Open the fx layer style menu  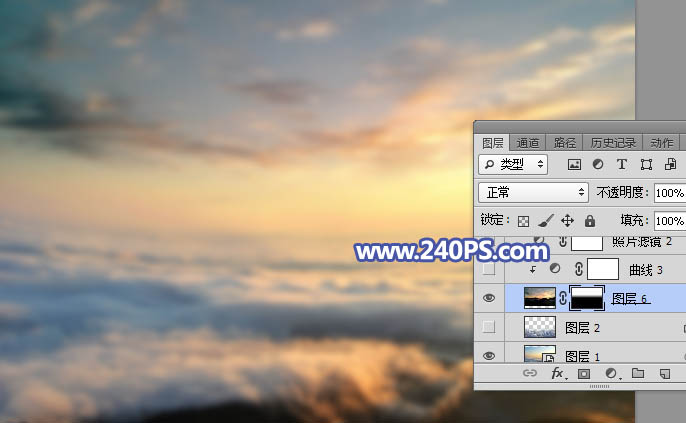click(x=558, y=373)
